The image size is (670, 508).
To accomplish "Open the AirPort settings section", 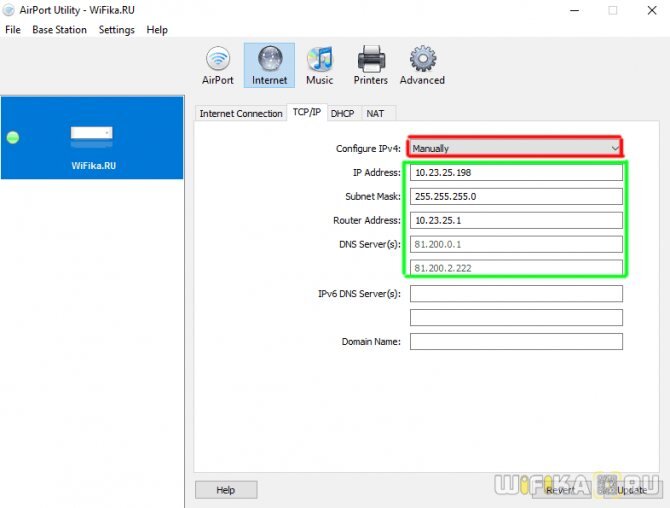I will pos(218,65).
